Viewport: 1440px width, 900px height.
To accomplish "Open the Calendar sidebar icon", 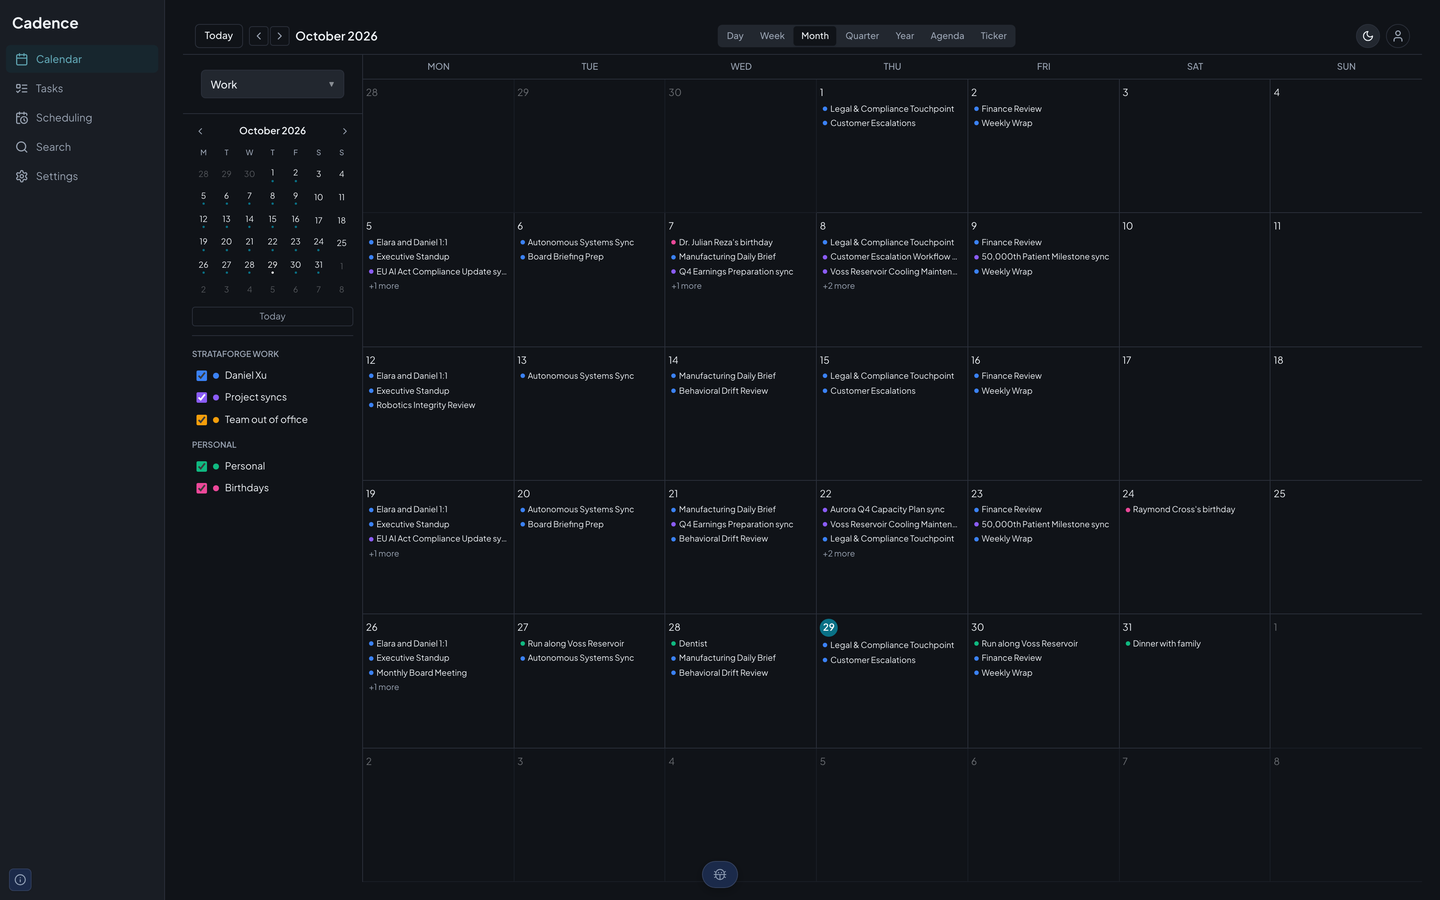I will pyautogui.click(x=22, y=59).
